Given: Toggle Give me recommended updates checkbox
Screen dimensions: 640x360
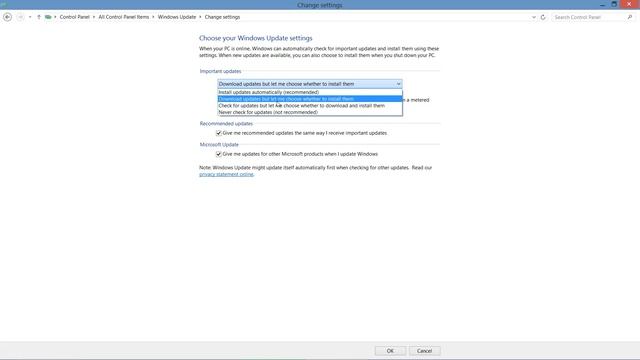Looking at the screenshot, I should click(218, 133).
